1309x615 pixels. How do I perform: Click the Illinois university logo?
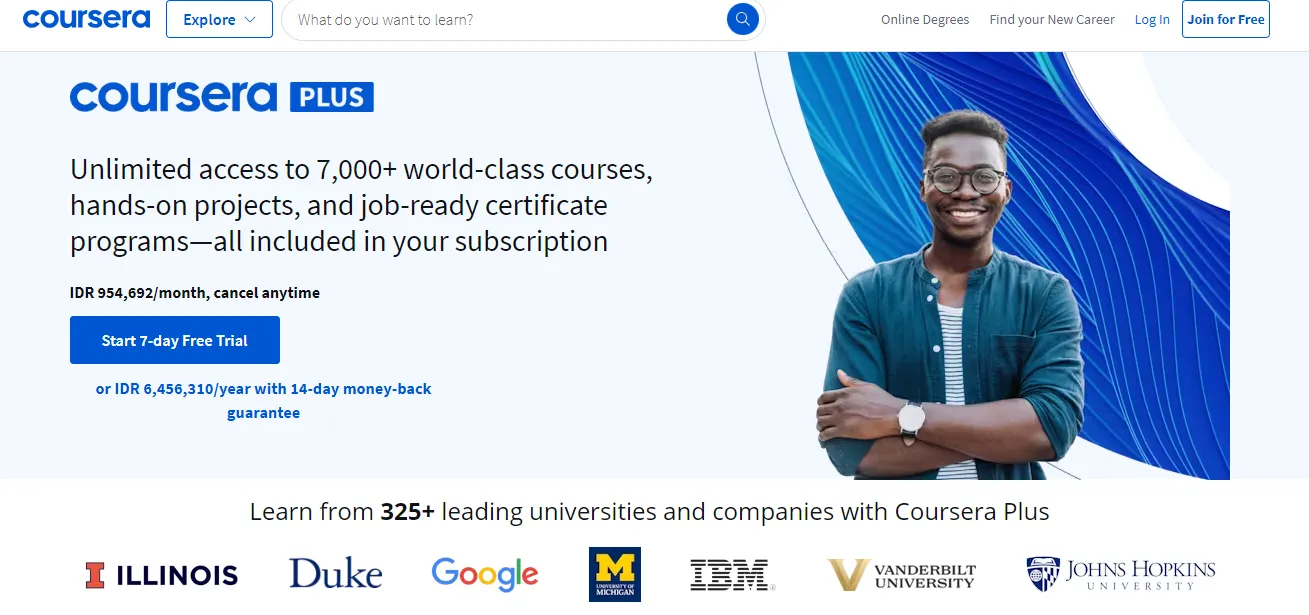click(x=162, y=575)
